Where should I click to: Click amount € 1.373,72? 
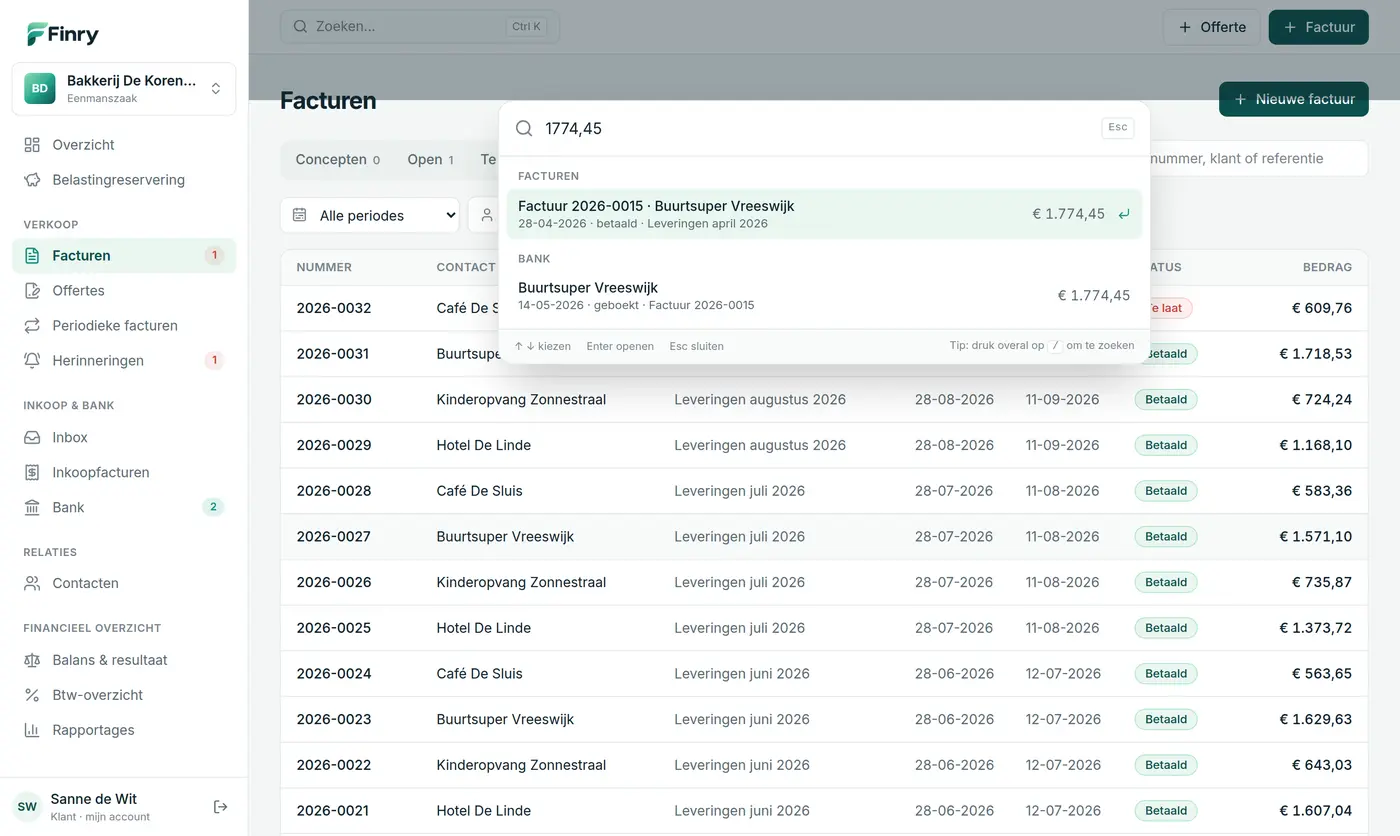coord(1316,628)
